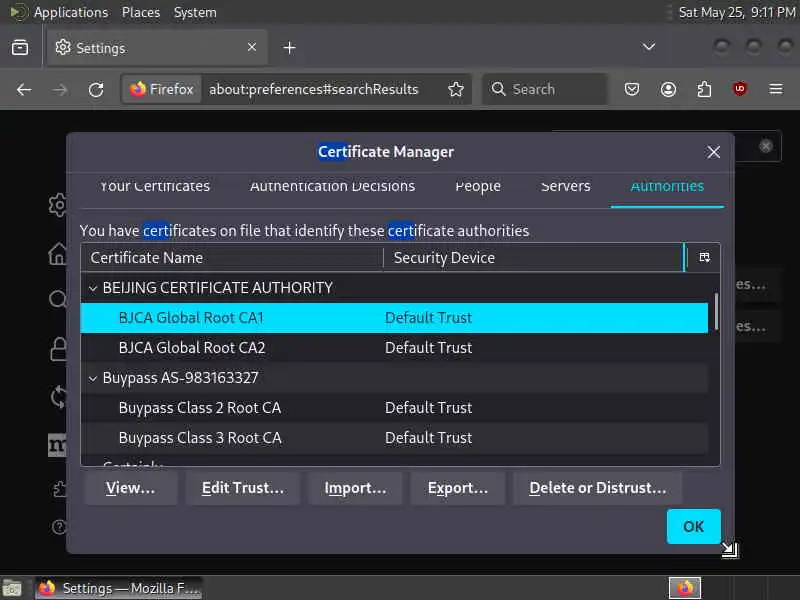800x600 pixels.
Task: Select the Buypass Class 2 Root CA row
Action: click(x=394, y=408)
